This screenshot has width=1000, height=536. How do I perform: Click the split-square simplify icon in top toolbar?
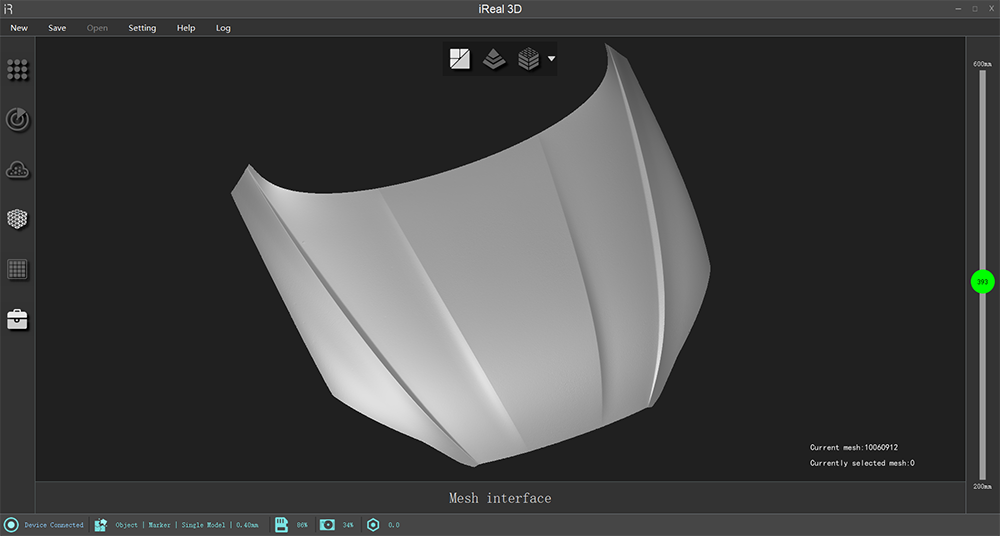460,59
